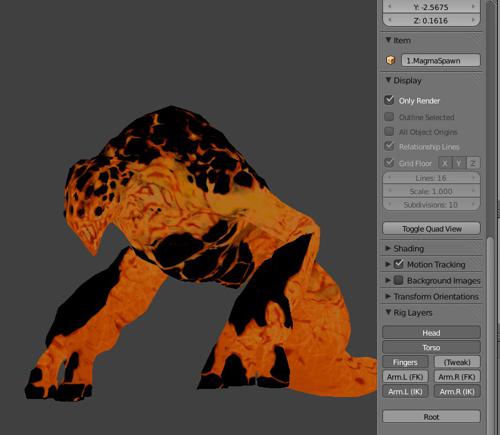Expand the Shading panel

pos(388,248)
